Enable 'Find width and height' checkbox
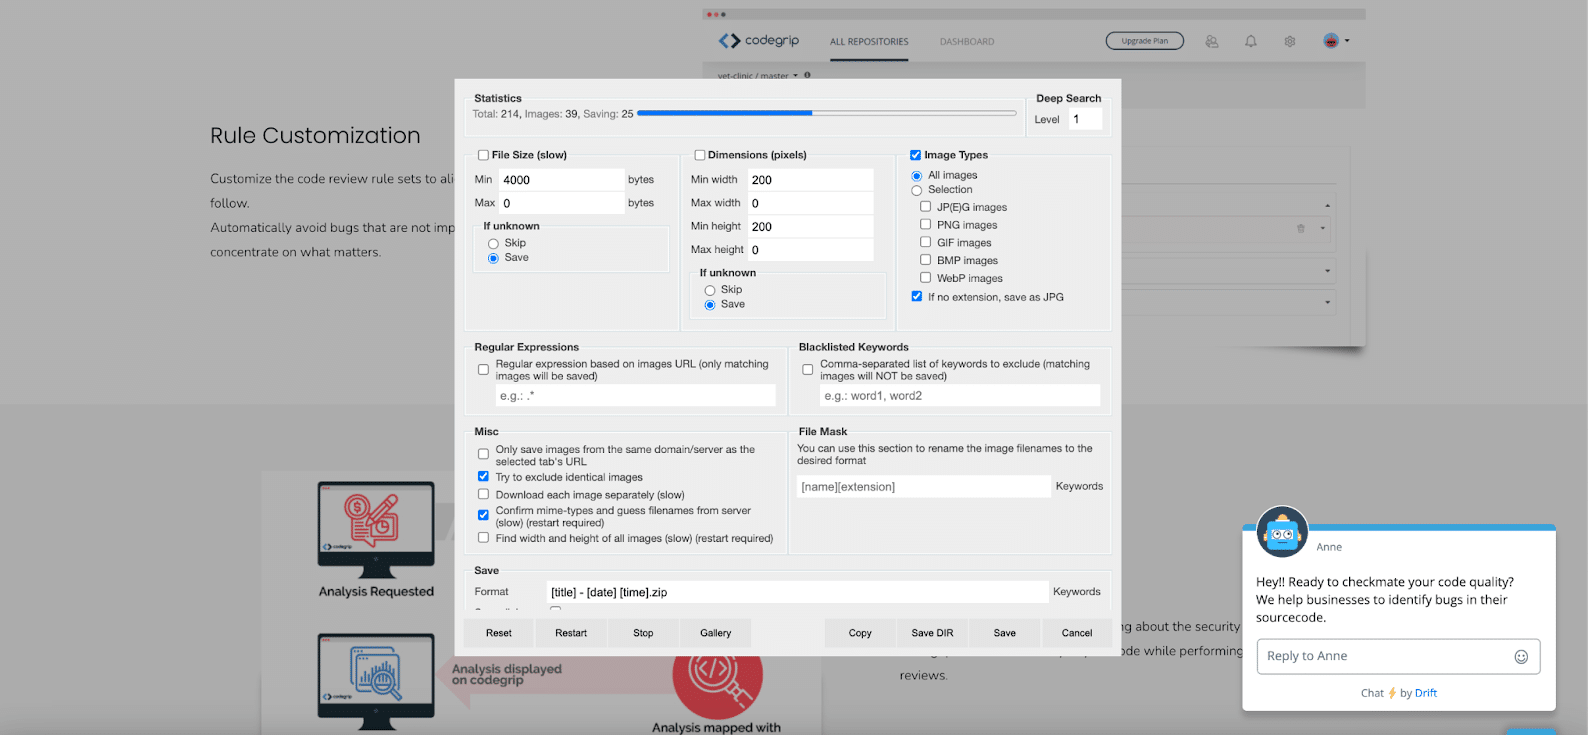1588x735 pixels. click(x=484, y=538)
